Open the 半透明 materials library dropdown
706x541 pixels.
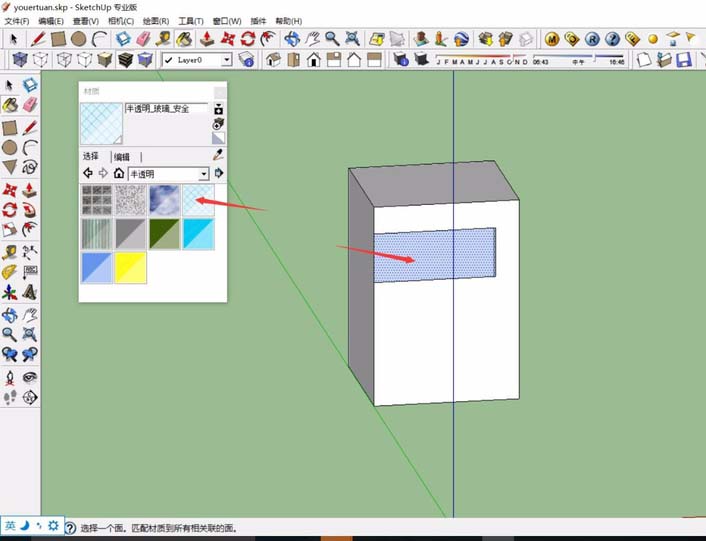tap(204, 174)
